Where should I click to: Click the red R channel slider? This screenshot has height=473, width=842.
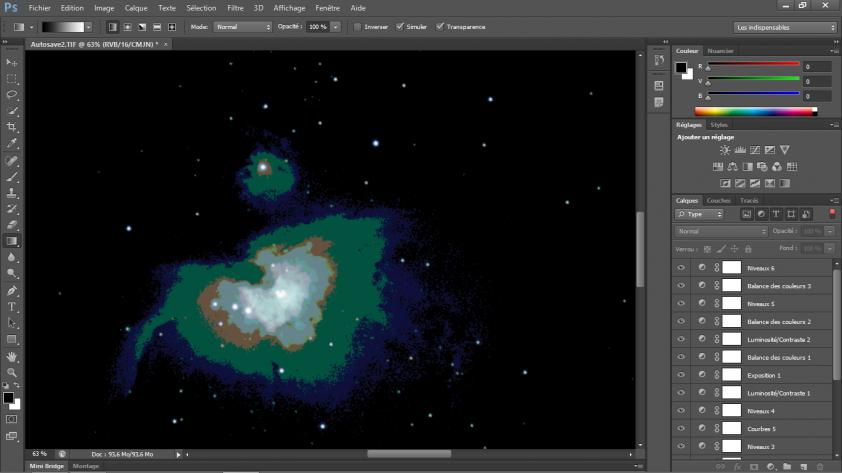pyautogui.click(x=753, y=66)
